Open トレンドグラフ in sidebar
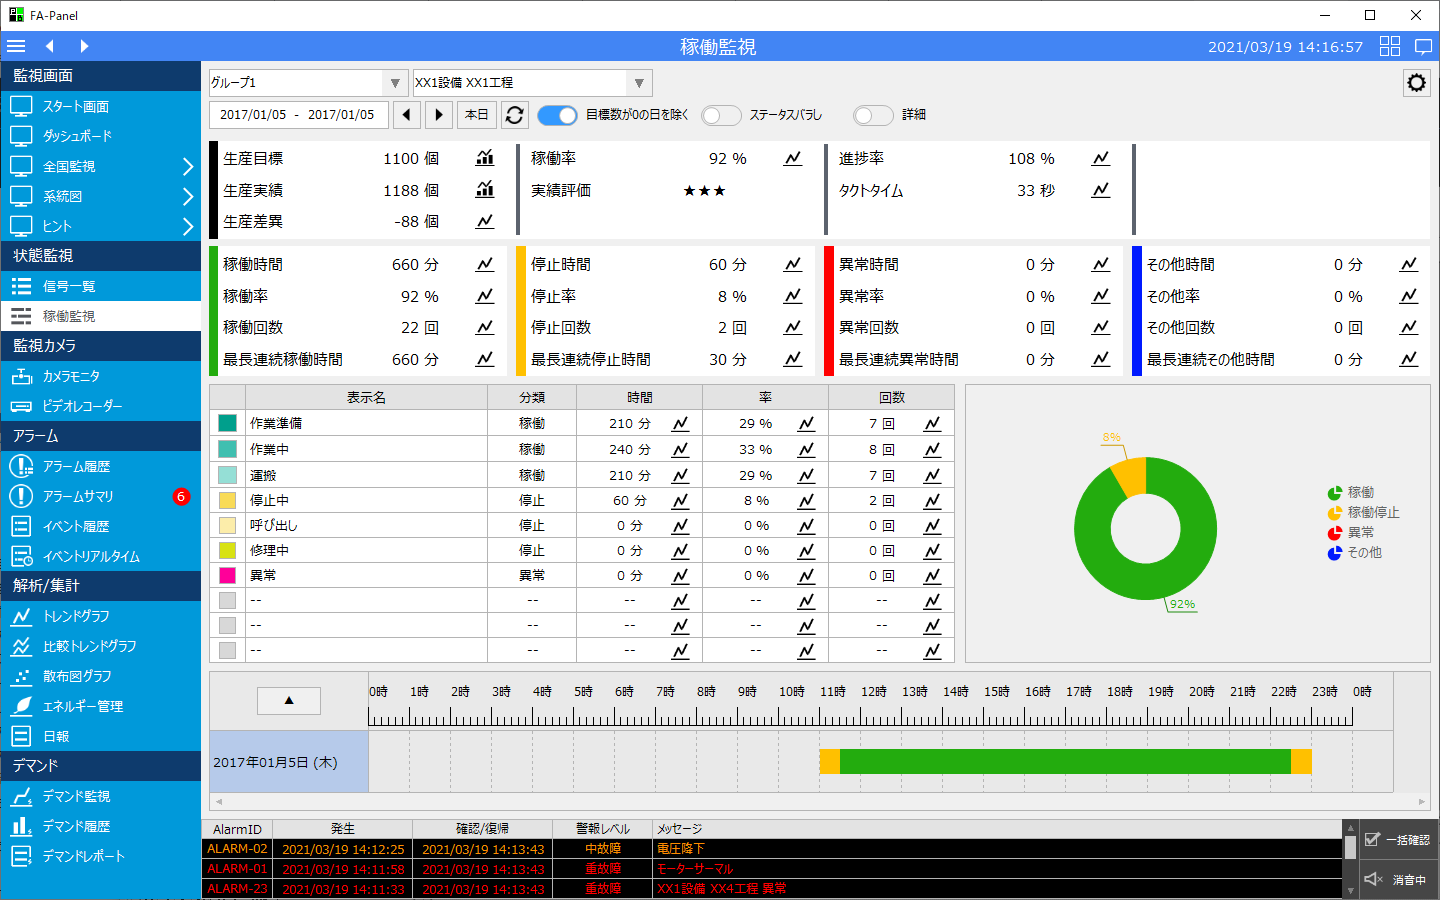The image size is (1440, 900). (100, 616)
